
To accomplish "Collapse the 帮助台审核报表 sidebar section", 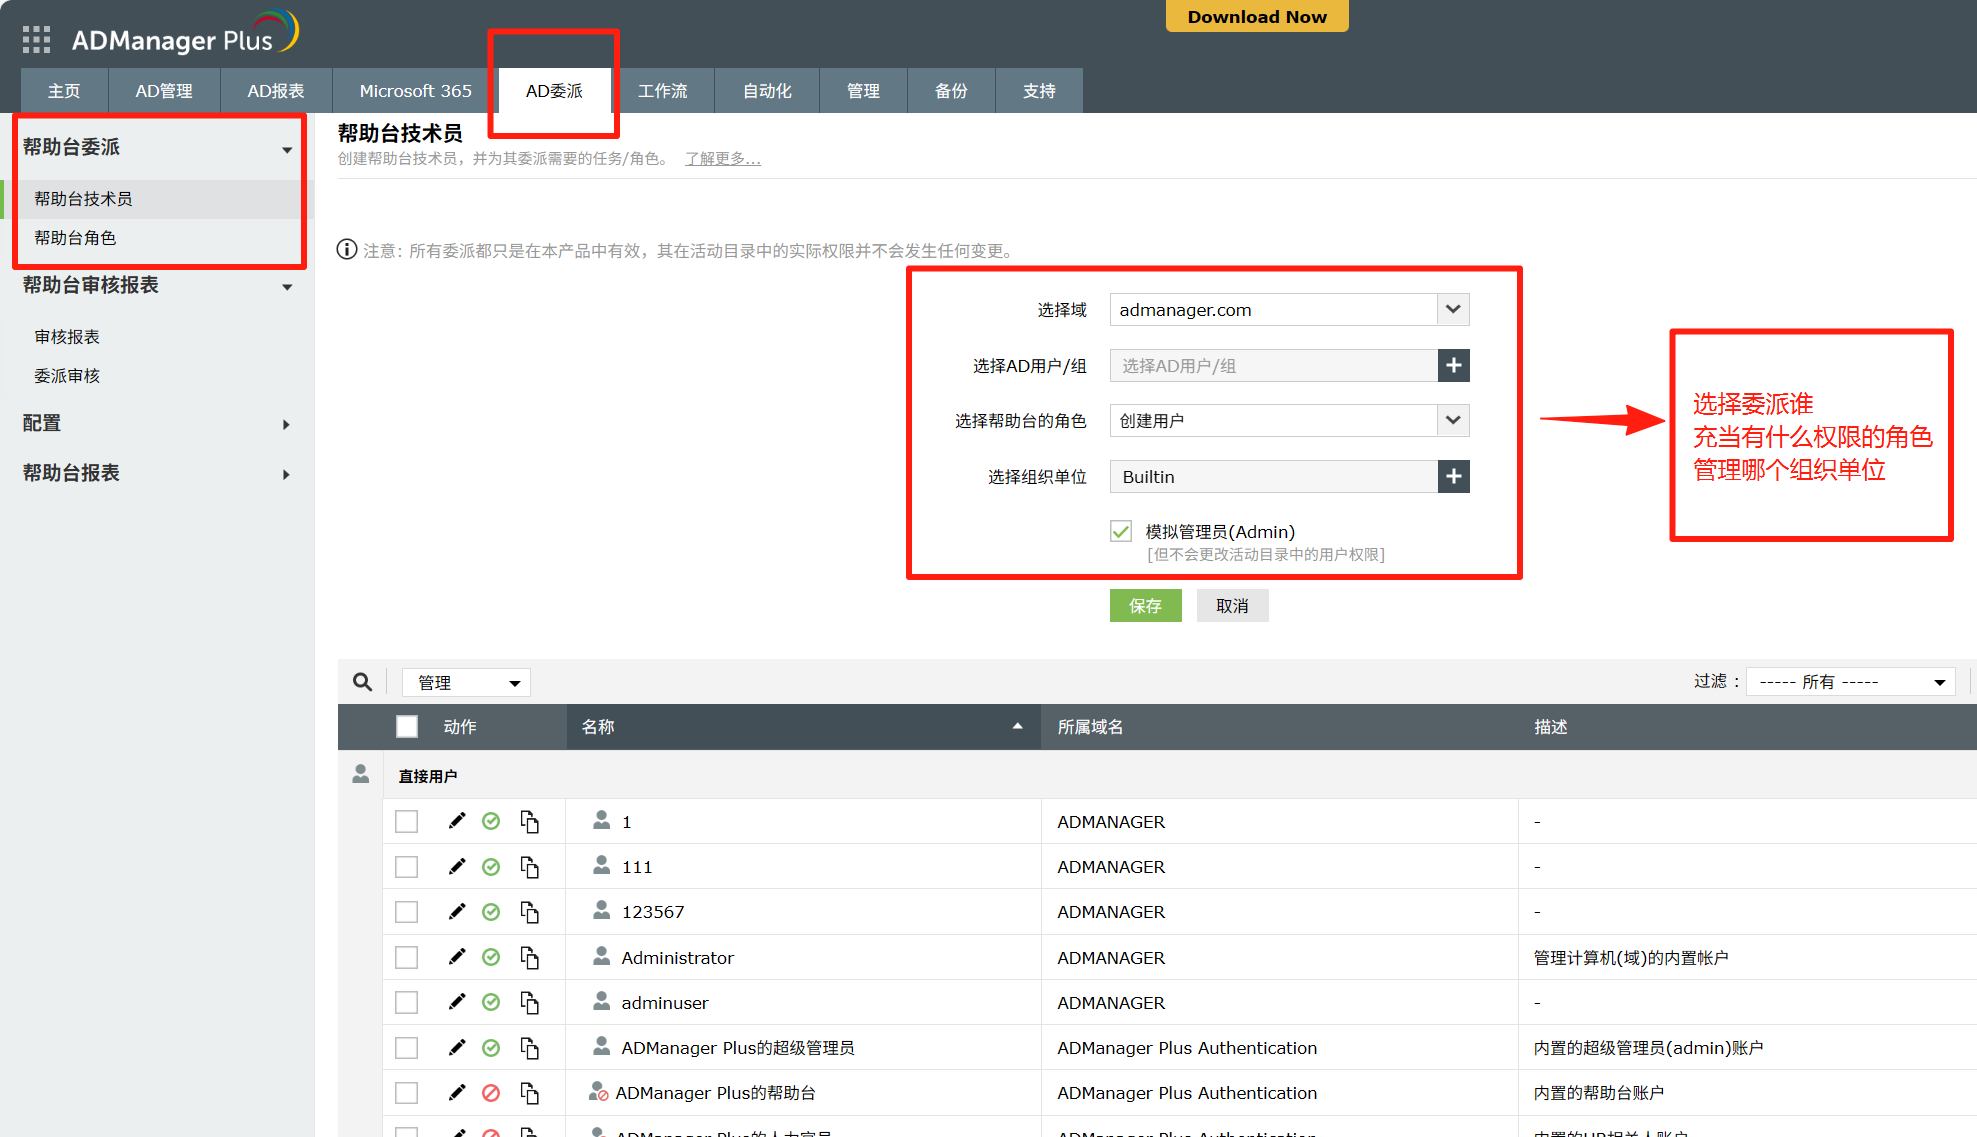I will tap(287, 288).
